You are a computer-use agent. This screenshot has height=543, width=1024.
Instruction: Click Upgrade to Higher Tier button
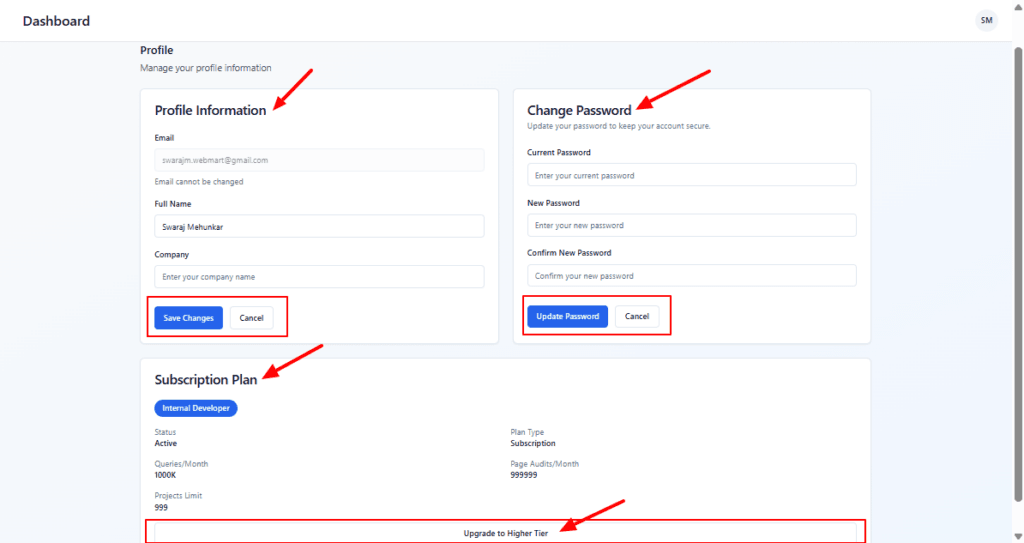coord(505,533)
